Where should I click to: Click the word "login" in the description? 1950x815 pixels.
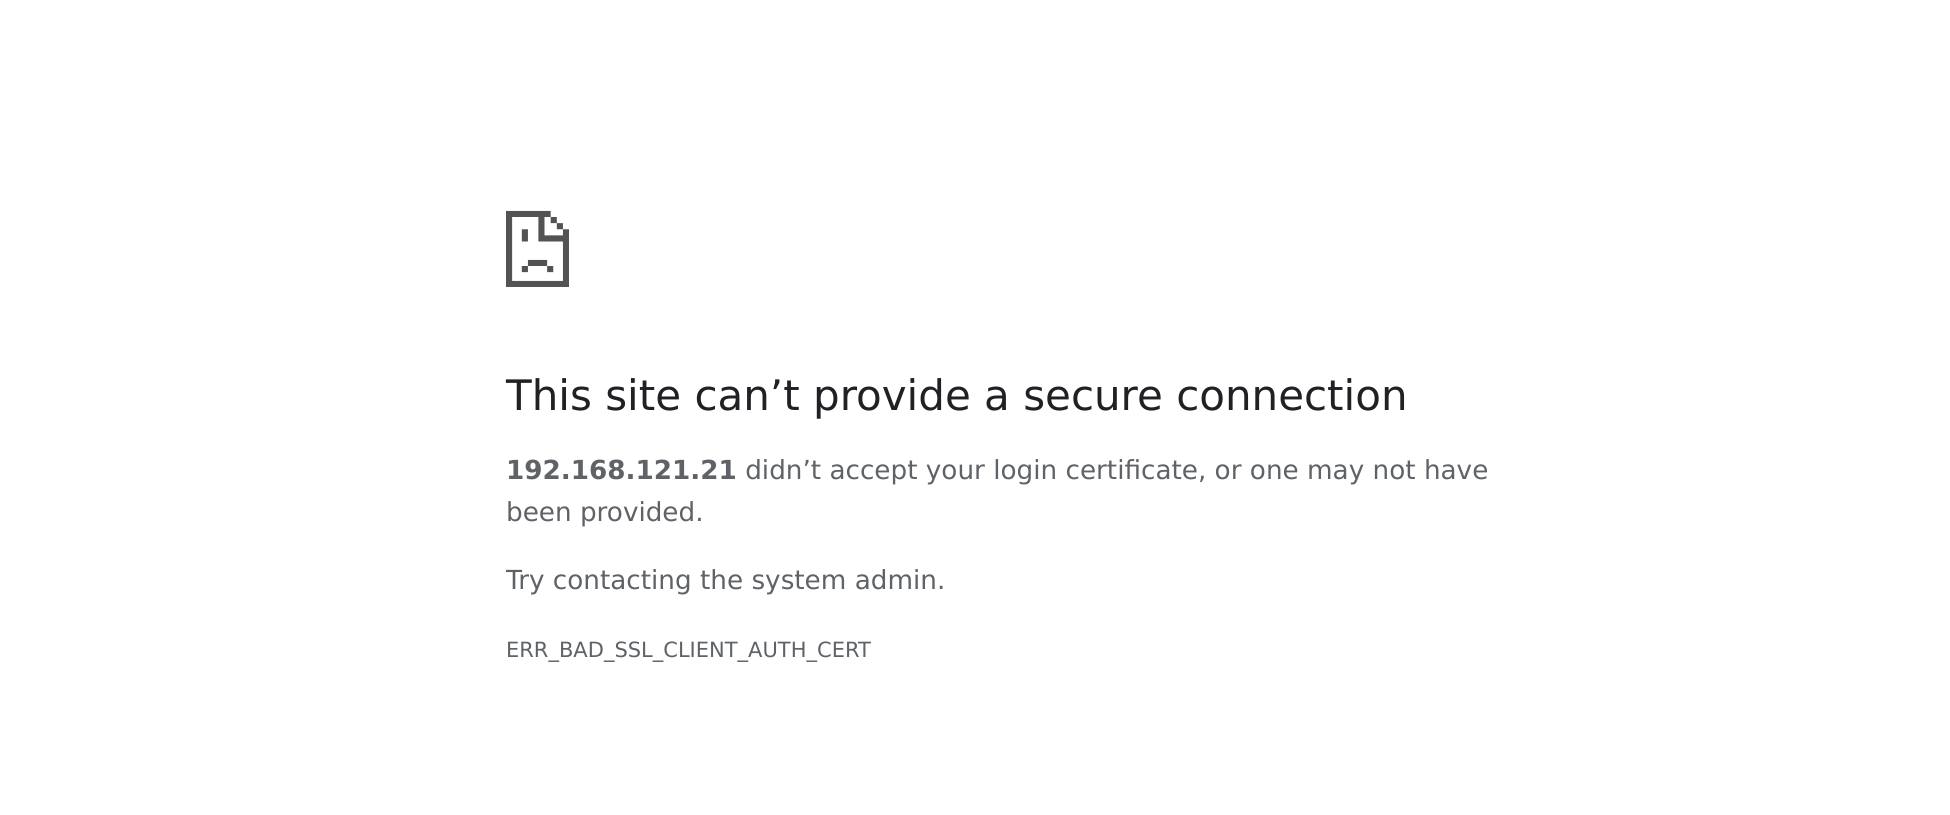coord(1024,470)
